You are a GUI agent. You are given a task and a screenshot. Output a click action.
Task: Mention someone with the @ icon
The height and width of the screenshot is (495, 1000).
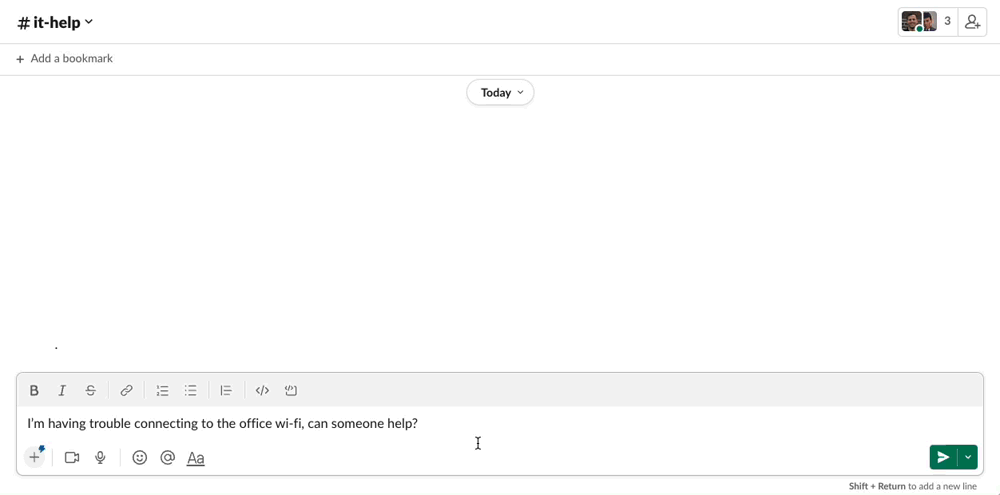(x=168, y=458)
